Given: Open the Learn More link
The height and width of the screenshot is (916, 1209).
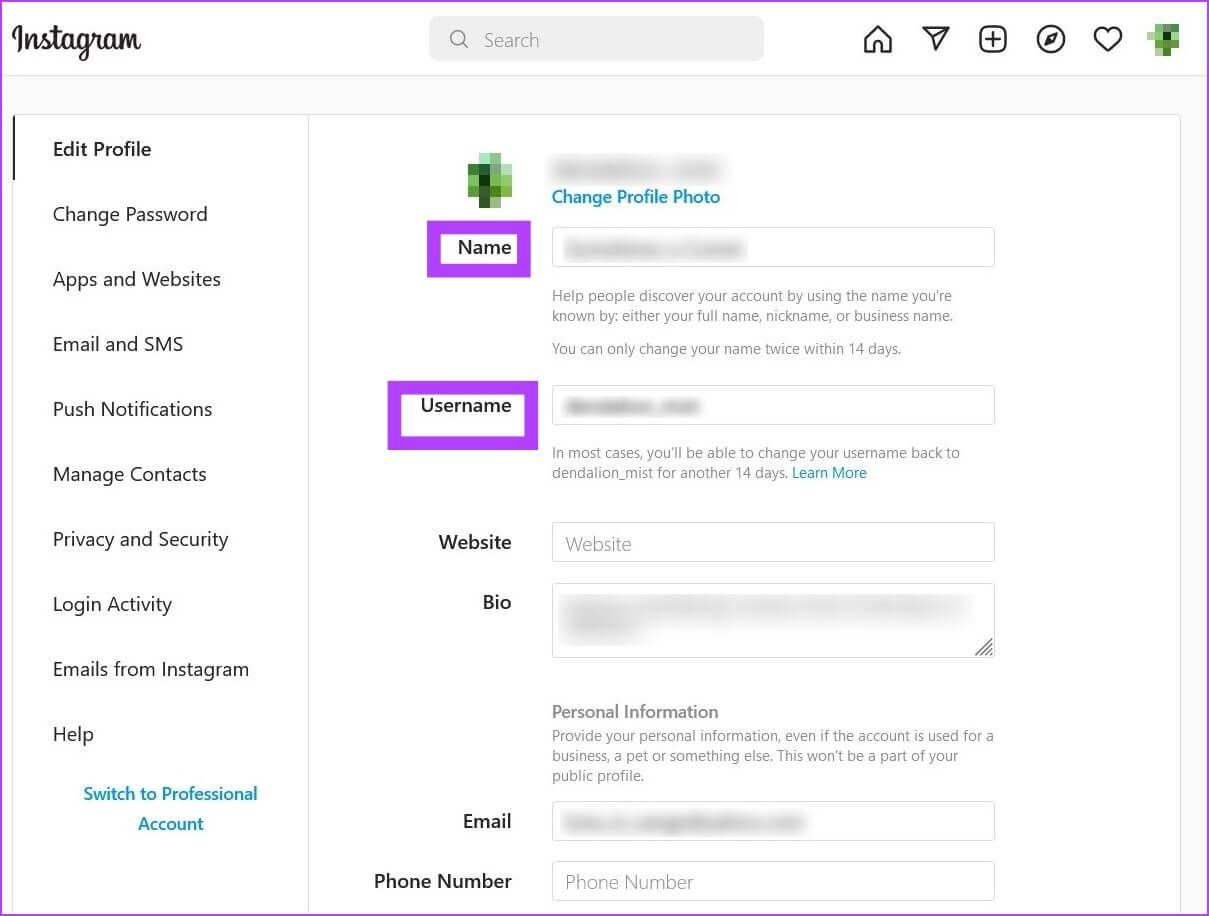Looking at the screenshot, I should coord(829,473).
